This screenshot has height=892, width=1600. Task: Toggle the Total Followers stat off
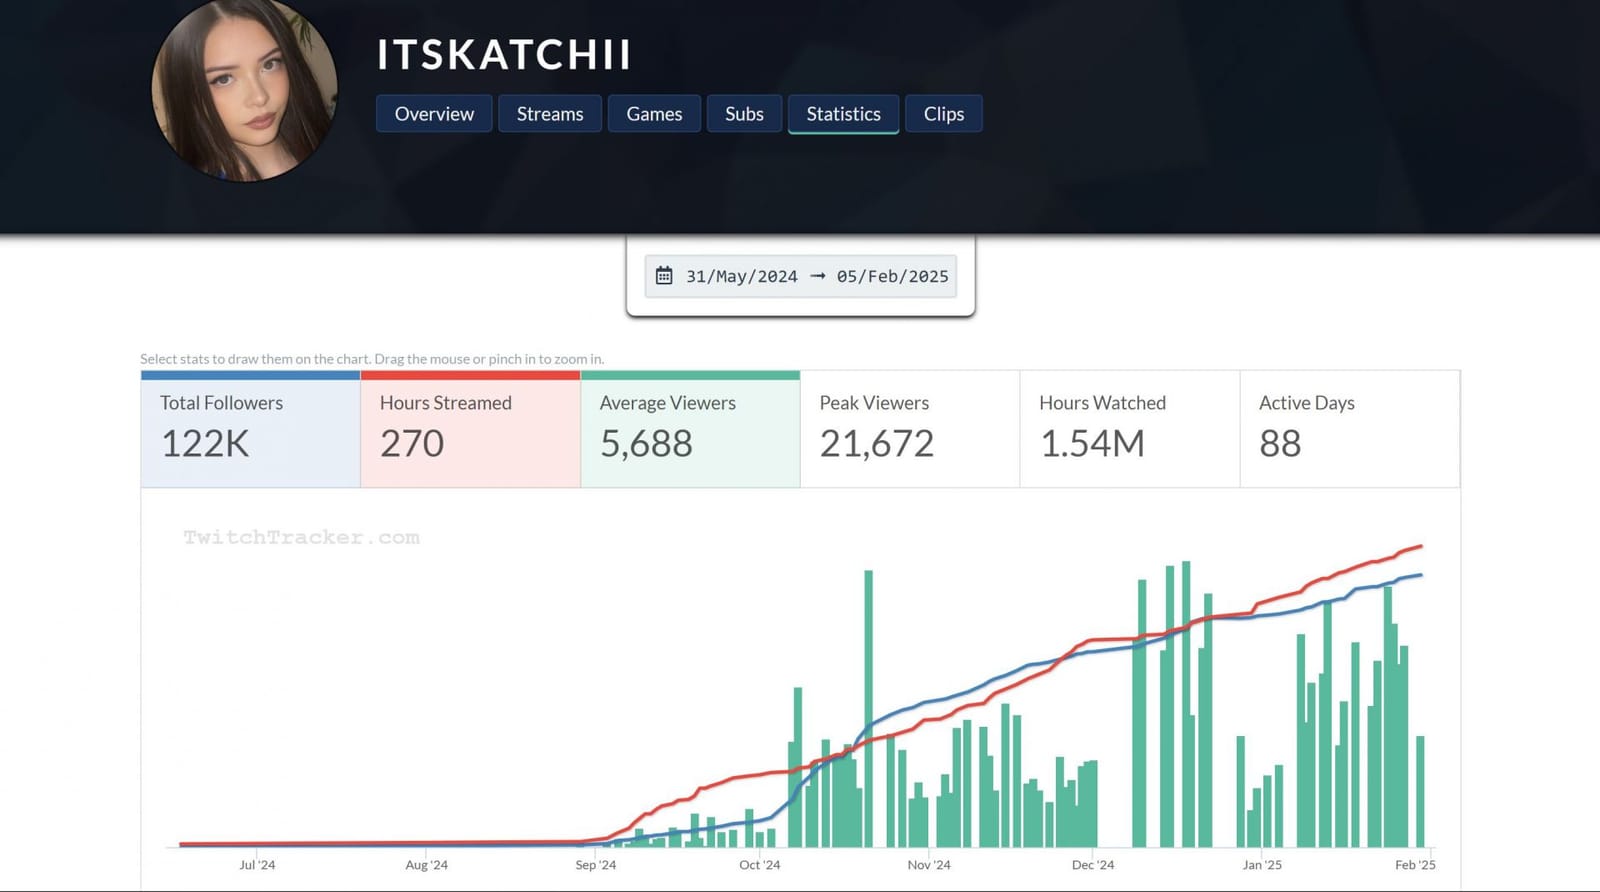(x=250, y=428)
